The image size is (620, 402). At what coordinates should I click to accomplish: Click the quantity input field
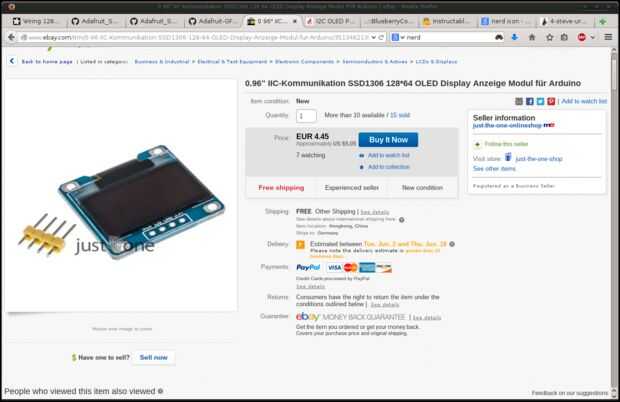[306, 116]
